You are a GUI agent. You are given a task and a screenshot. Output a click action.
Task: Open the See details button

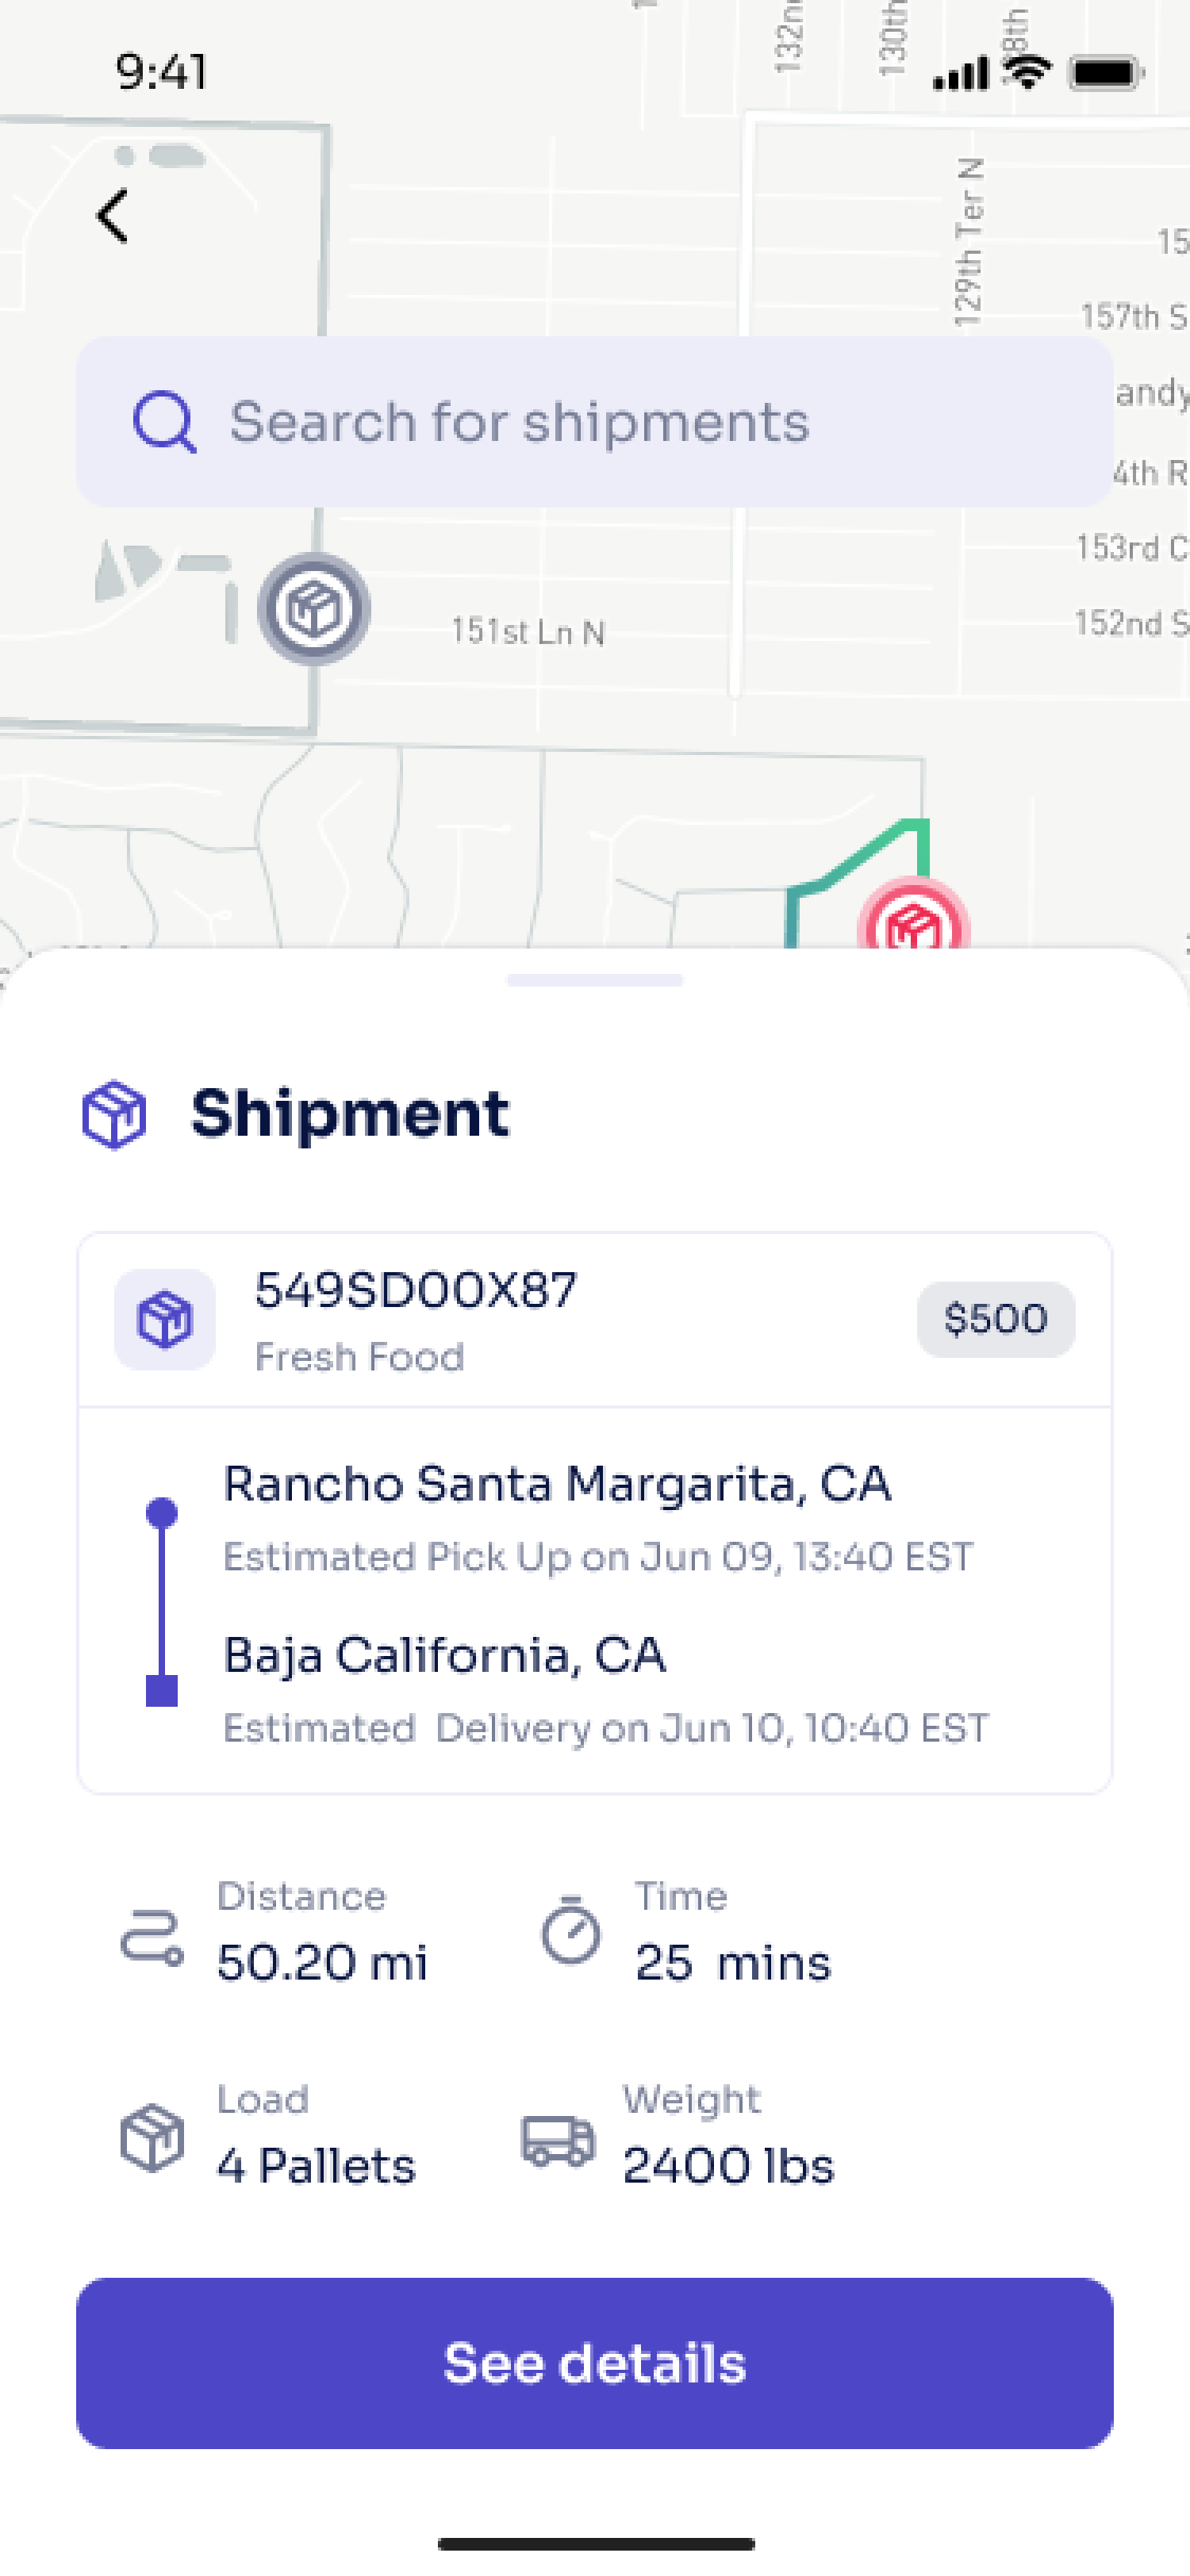tap(595, 2363)
